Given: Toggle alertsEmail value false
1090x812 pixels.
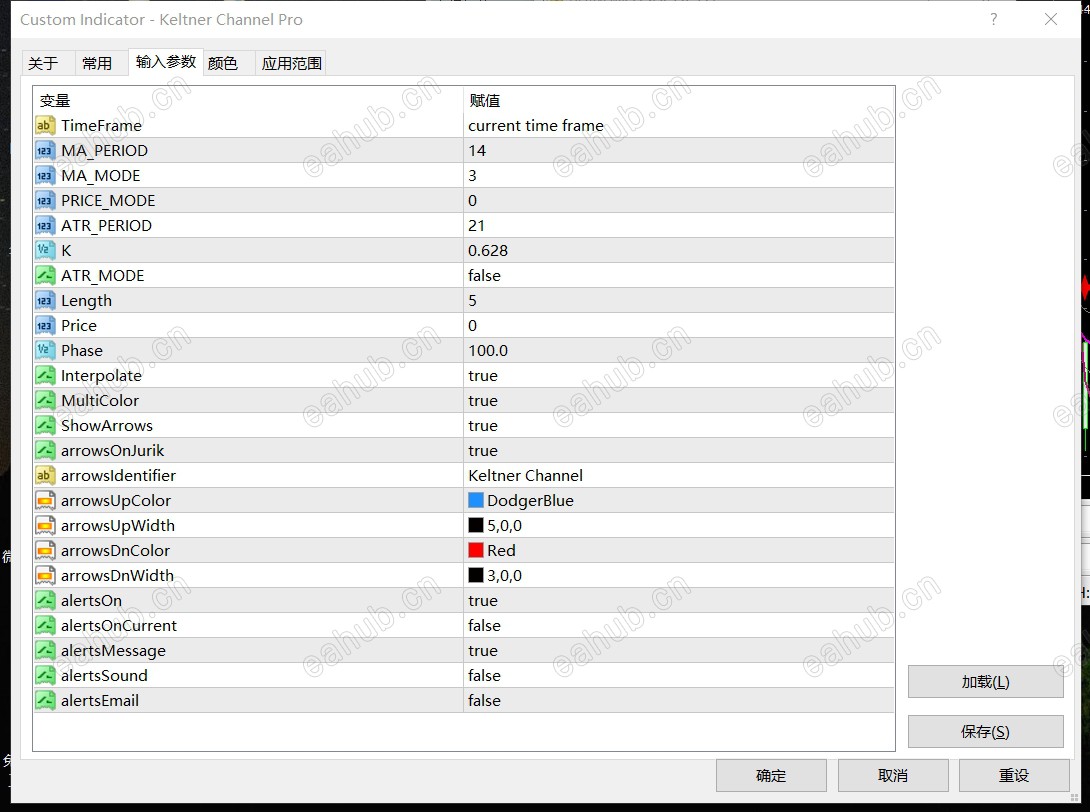Looking at the screenshot, I should click(x=485, y=701).
